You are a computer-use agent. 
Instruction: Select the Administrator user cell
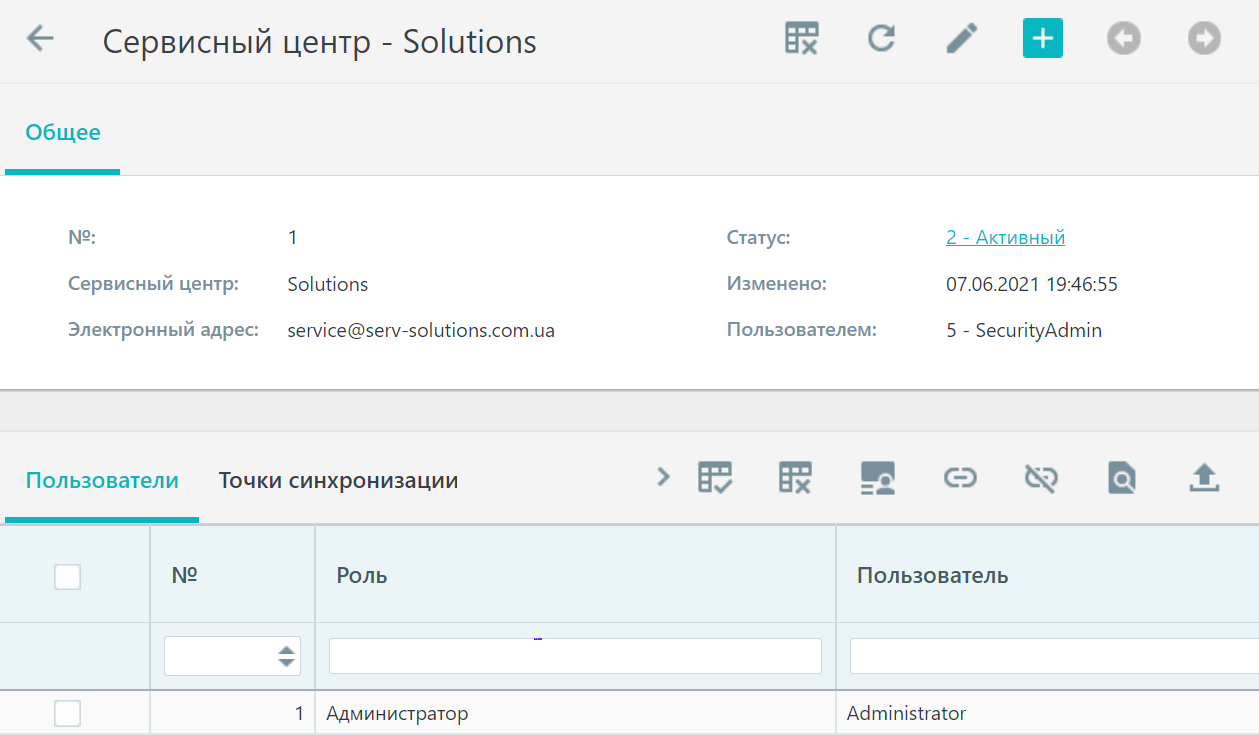[1047, 713]
